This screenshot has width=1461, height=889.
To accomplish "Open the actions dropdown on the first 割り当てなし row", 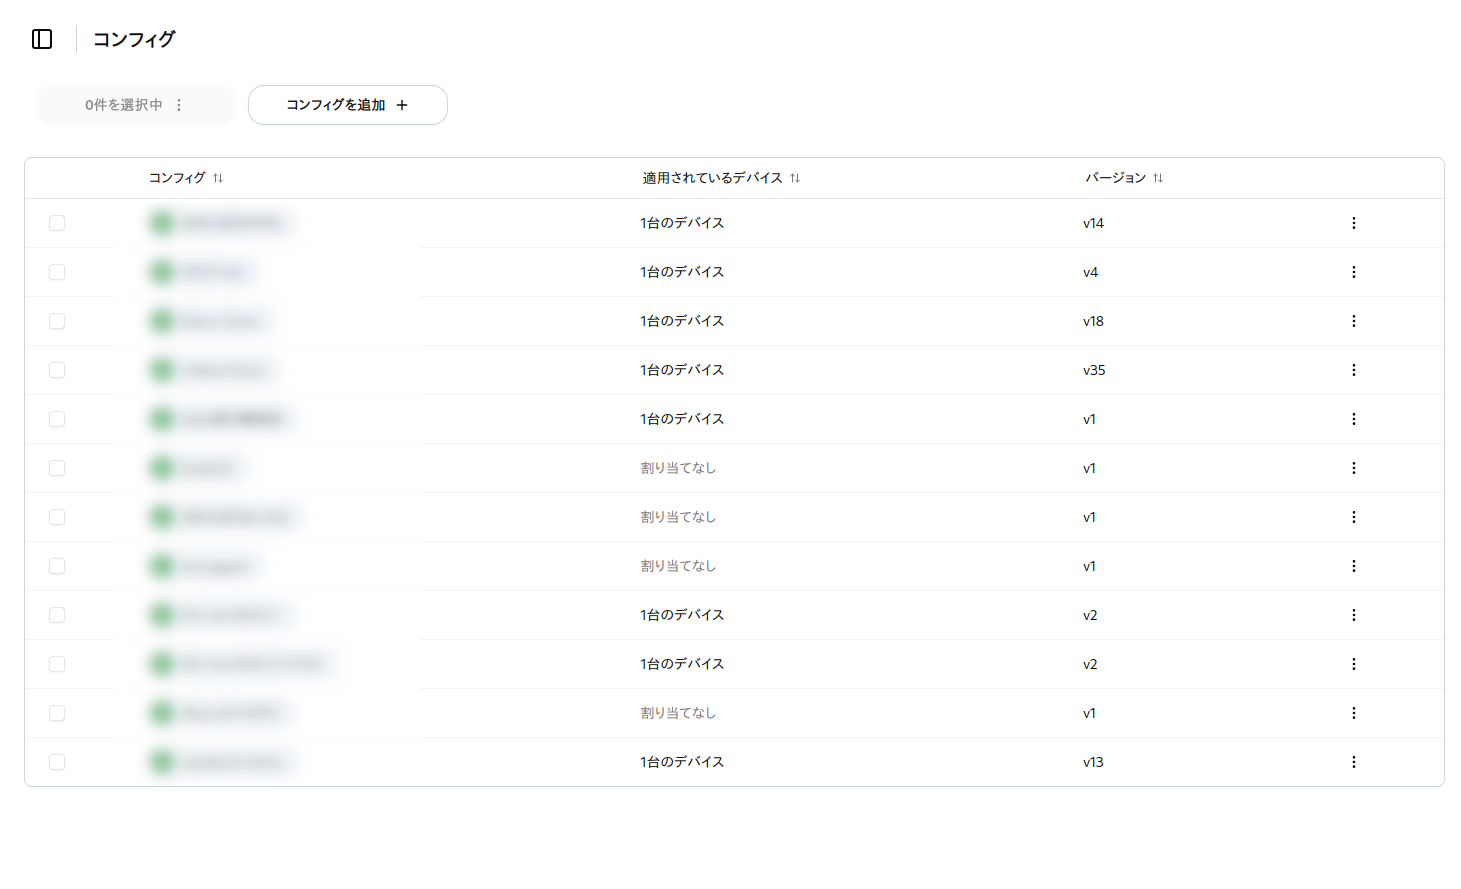I will [x=1354, y=467].
